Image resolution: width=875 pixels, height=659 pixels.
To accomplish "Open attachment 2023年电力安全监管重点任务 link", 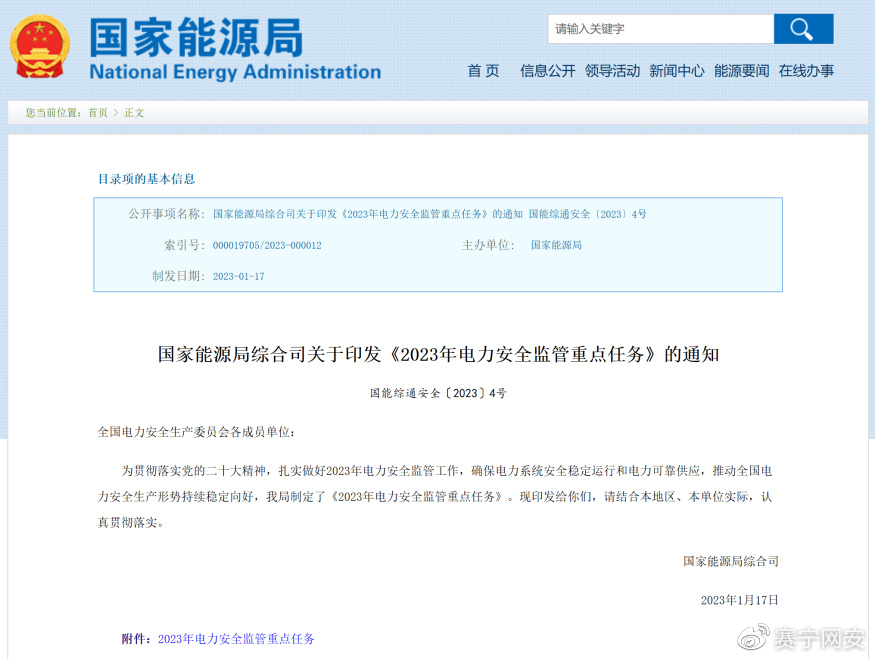I will click(236, 639).
